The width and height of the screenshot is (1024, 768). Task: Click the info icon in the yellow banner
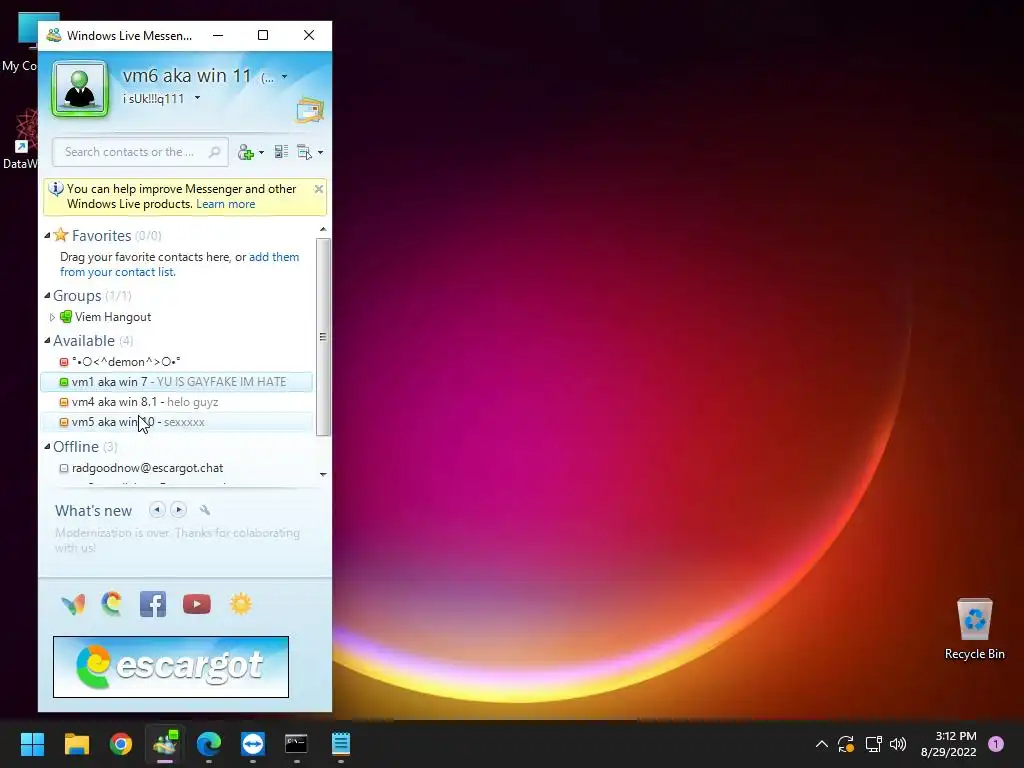pyautogui.click(x=56, y=189)
